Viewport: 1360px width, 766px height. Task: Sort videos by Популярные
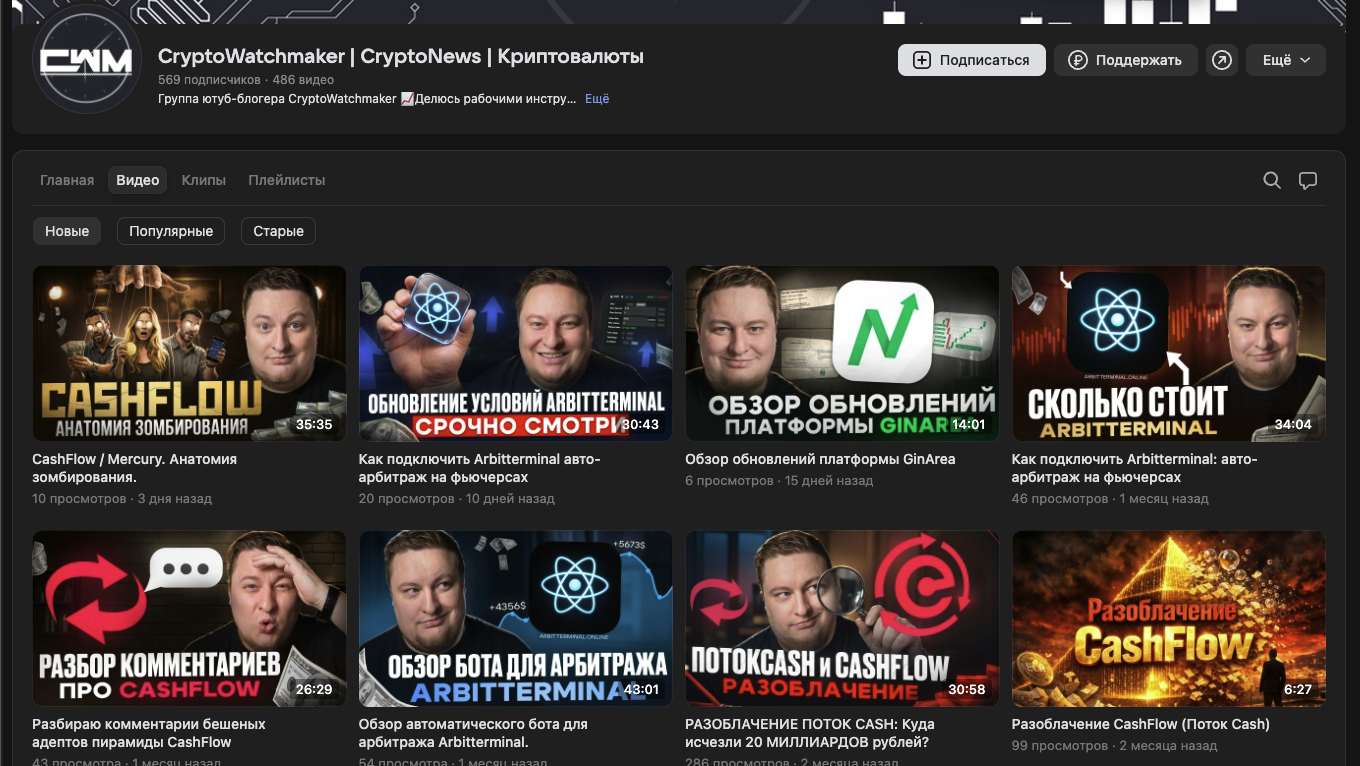pos(171,231)
